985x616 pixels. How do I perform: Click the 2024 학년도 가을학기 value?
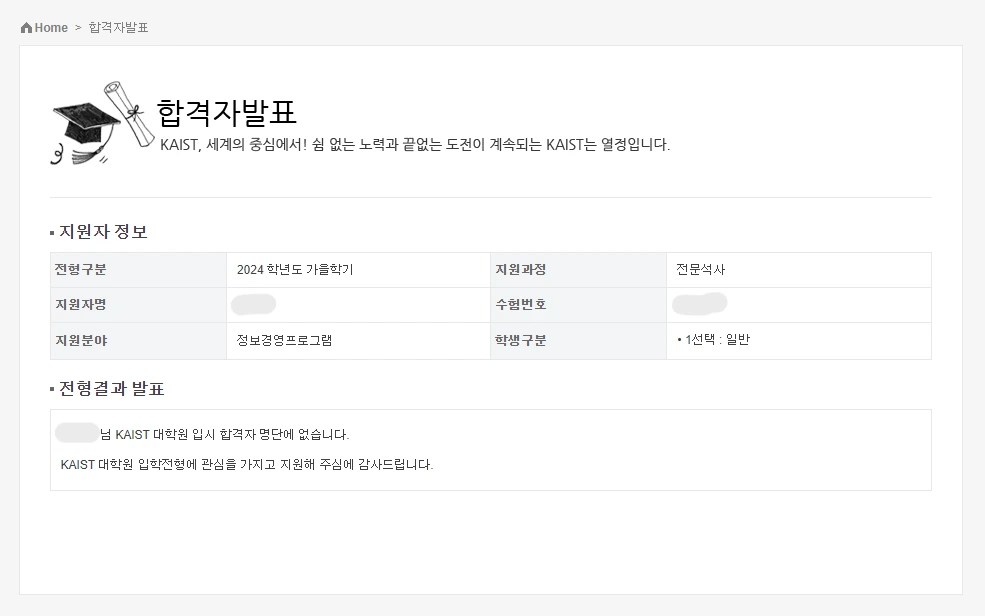point(296,269)
